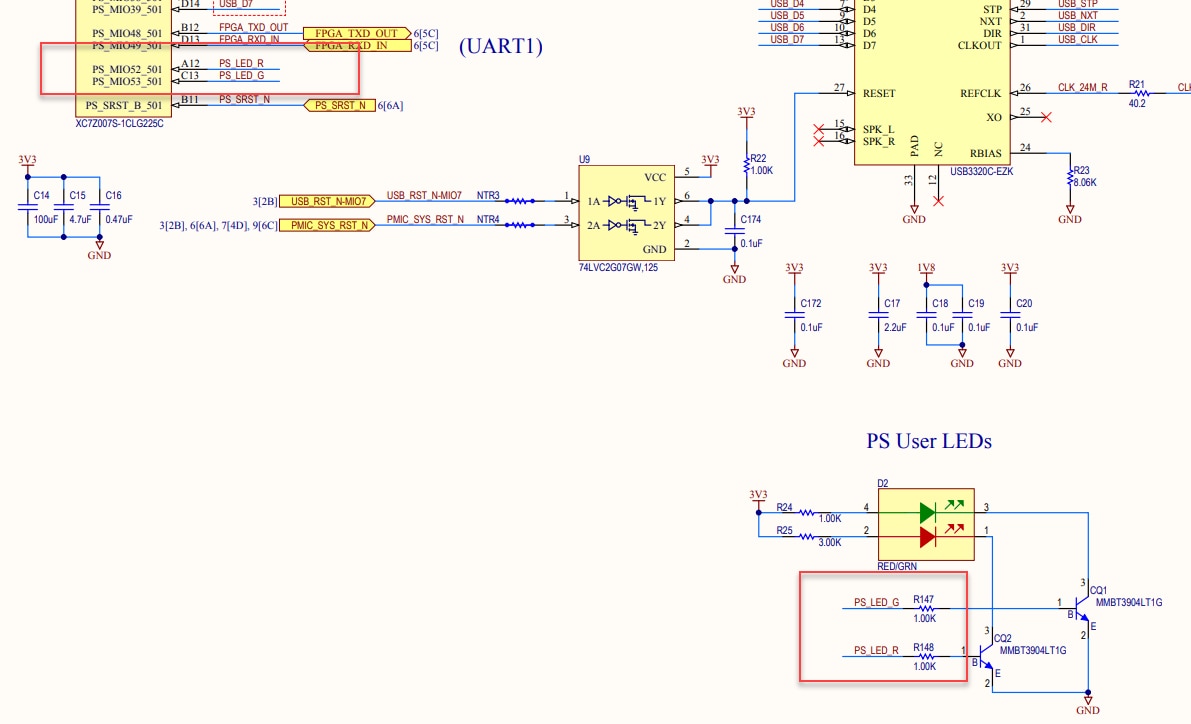This screenshot has width=1191, height=724.
Task: Select the U9 74LVC2G07GW buffer component body
Action: click(626, 213)
